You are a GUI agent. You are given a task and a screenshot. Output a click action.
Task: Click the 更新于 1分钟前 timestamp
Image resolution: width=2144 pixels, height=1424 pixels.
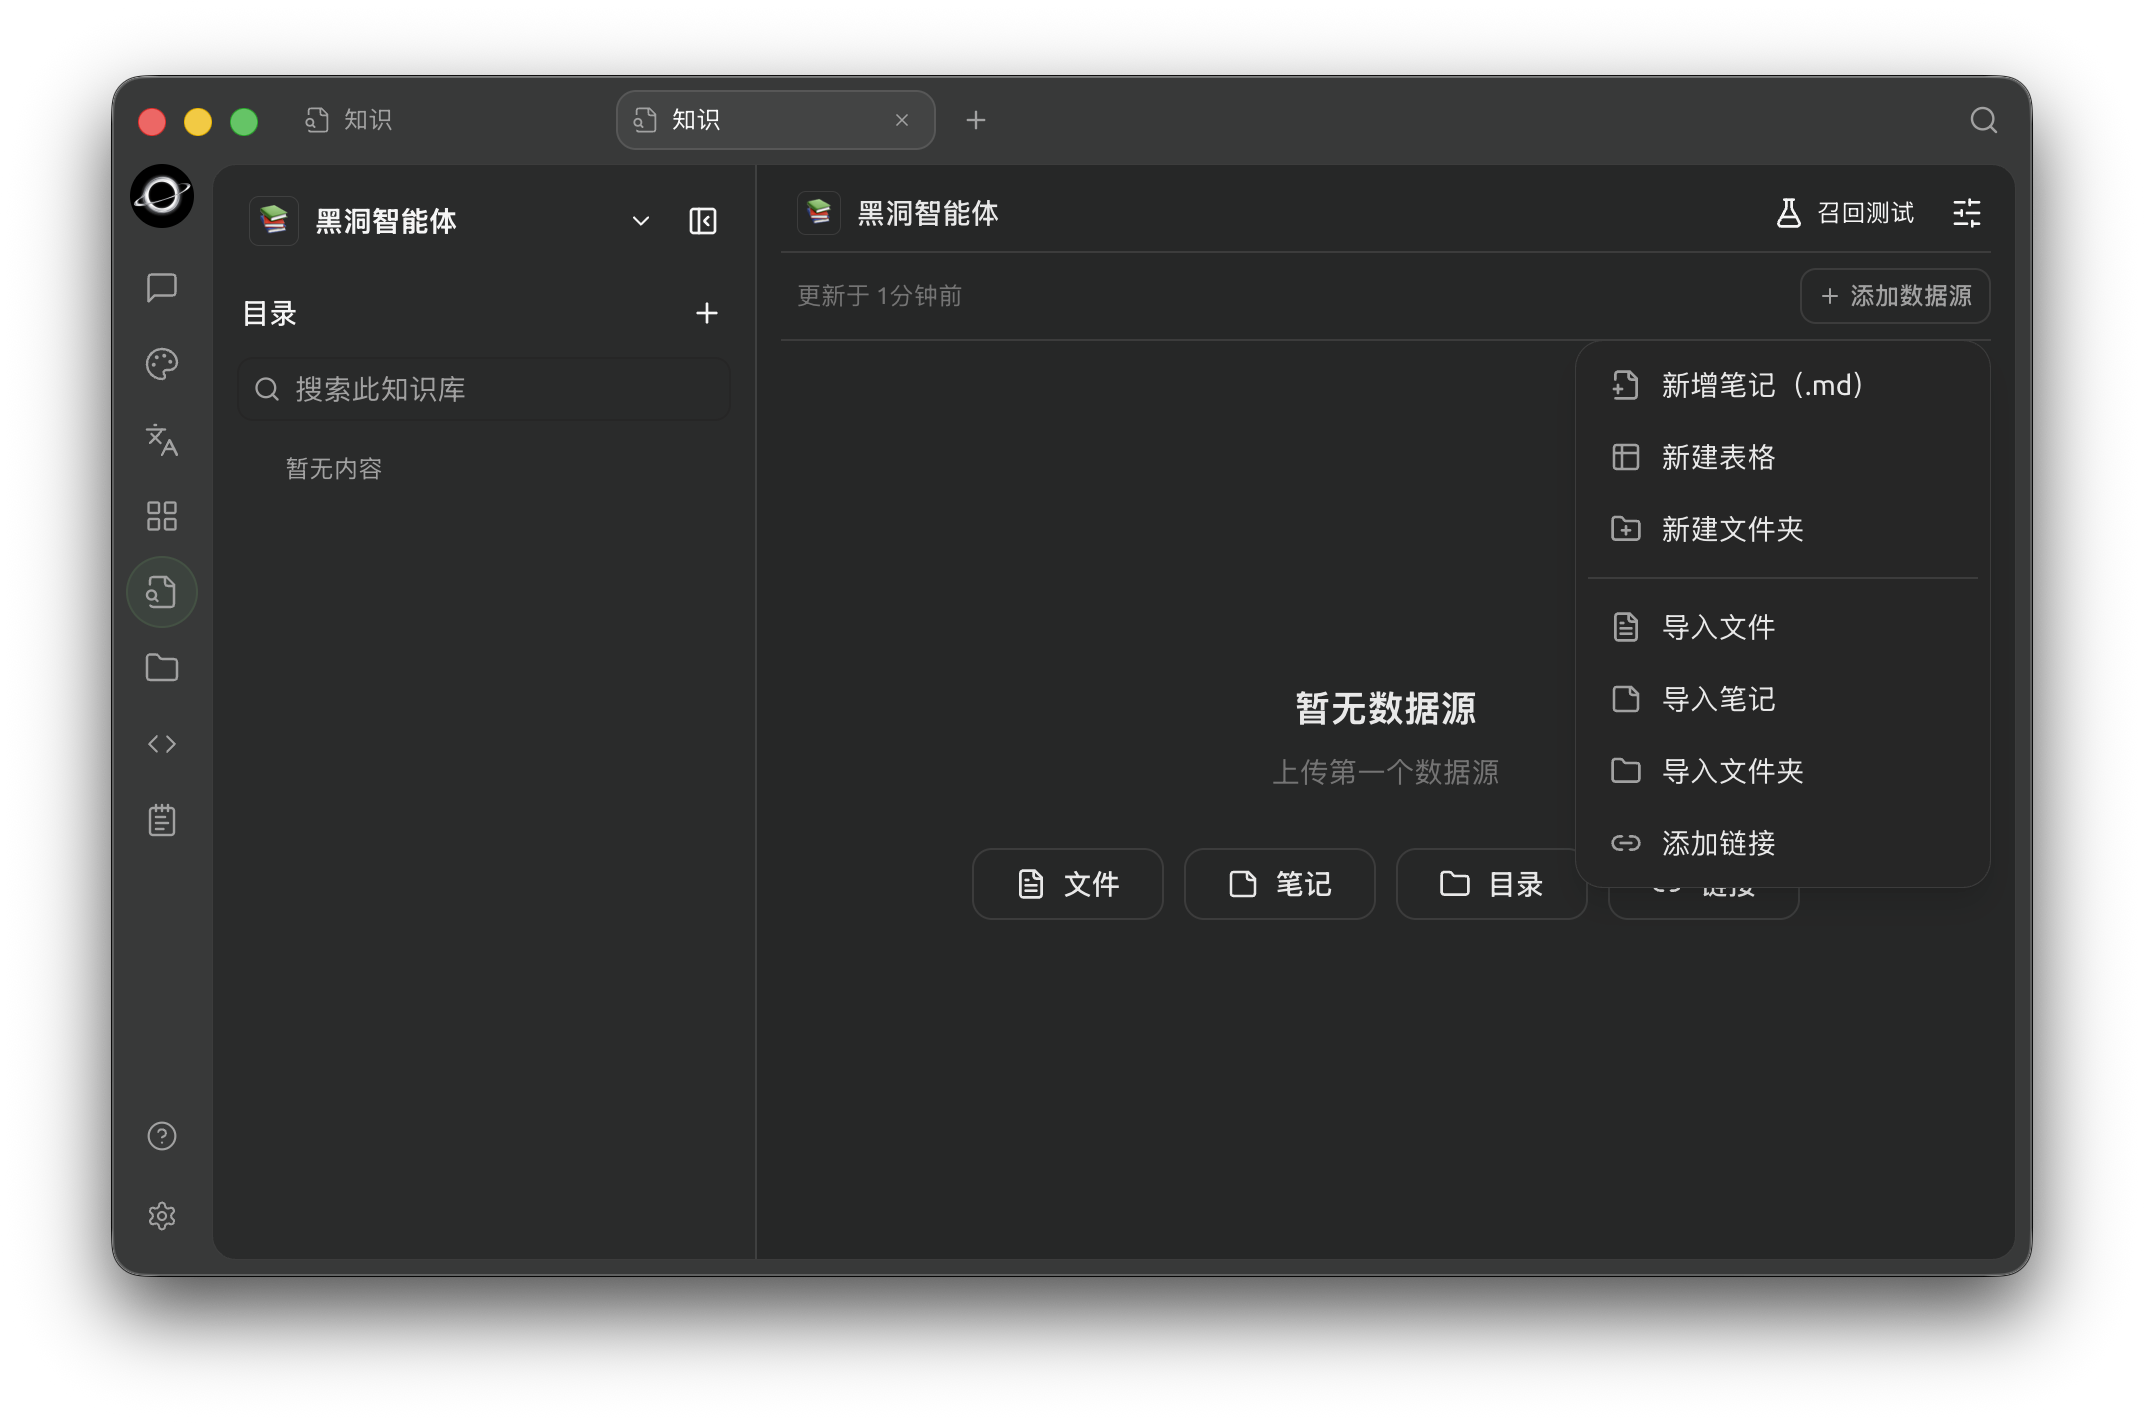pyautogui.click(x=879, y=296)
